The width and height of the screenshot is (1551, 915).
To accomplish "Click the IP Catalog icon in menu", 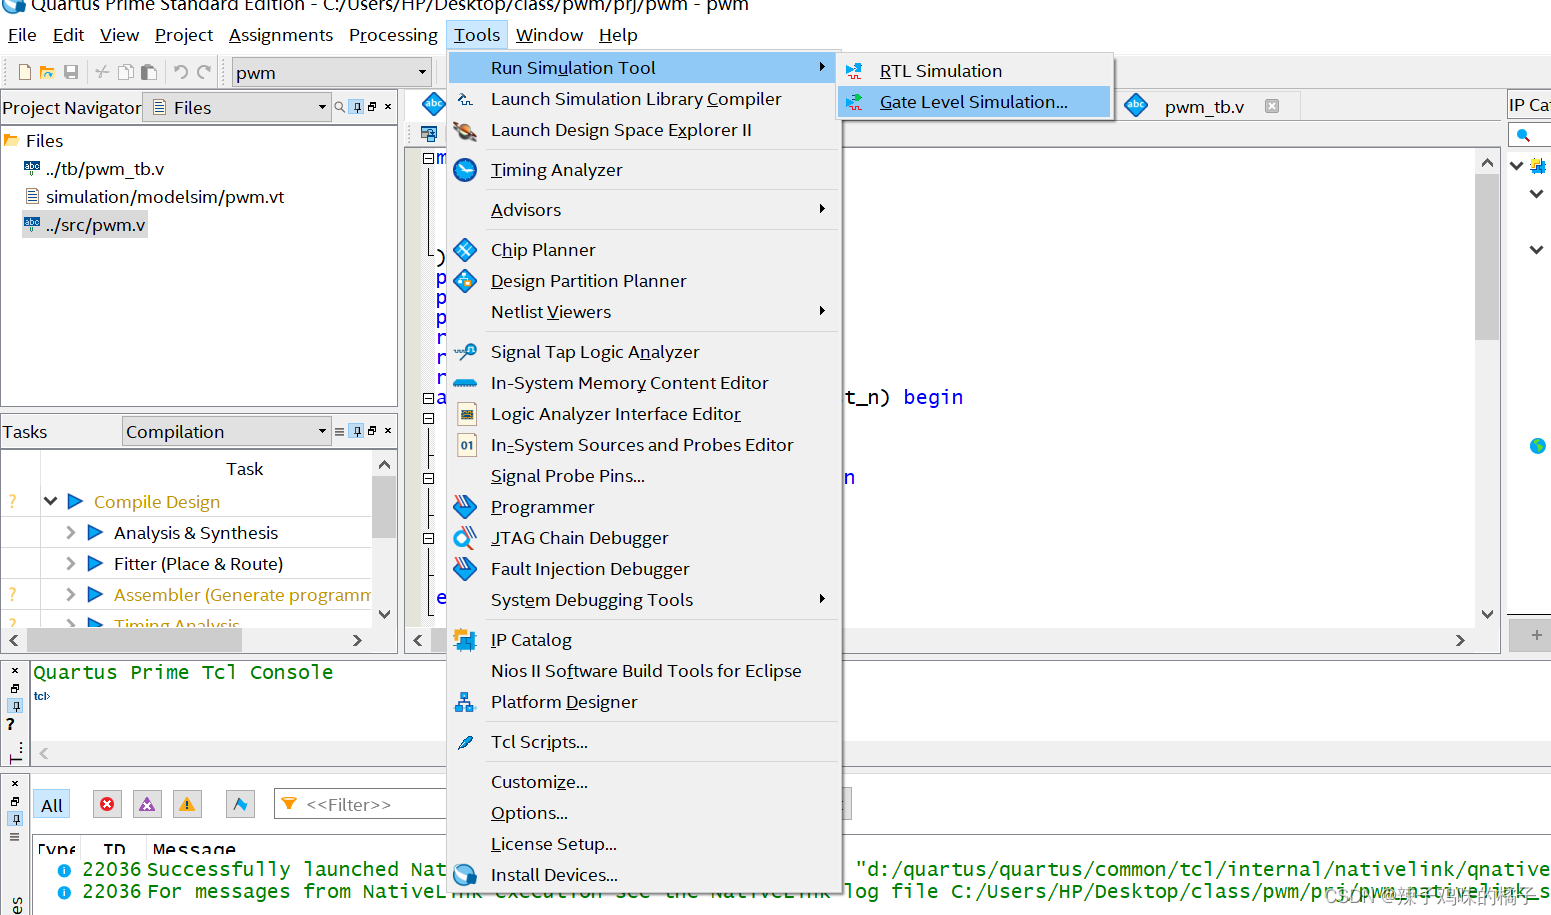I will pyautogui.click(x=465, y=640).
